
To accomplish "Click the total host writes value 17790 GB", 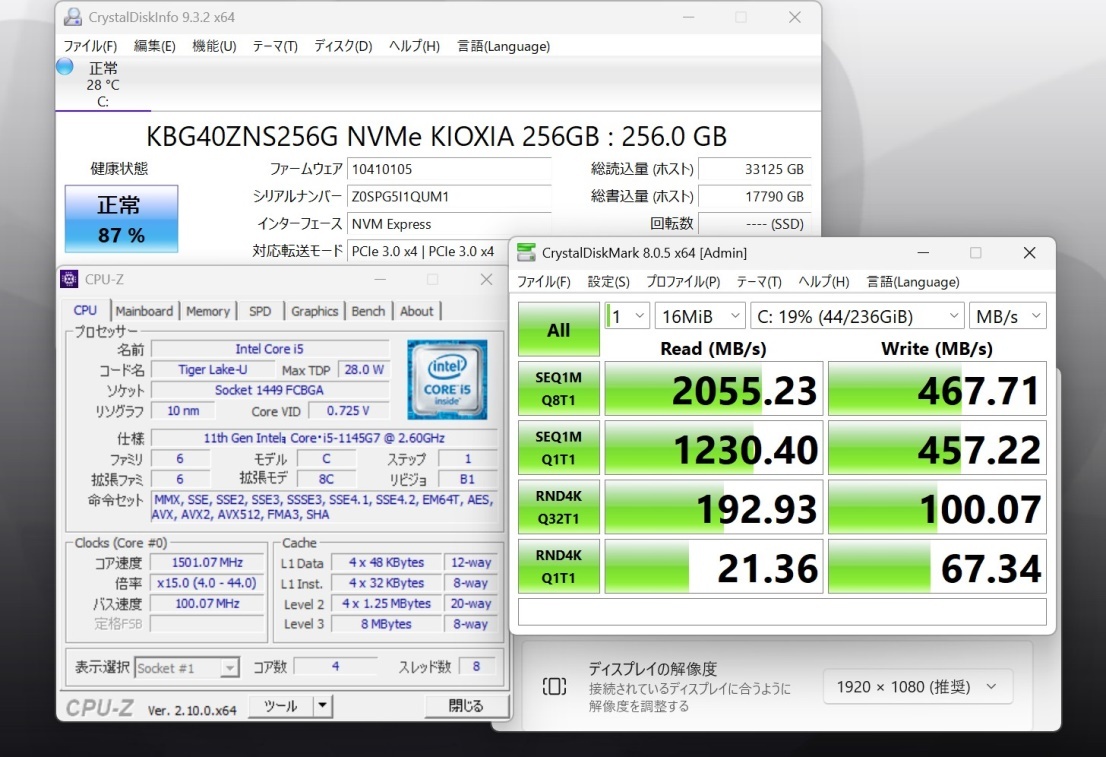I will (x=754, y=197).
